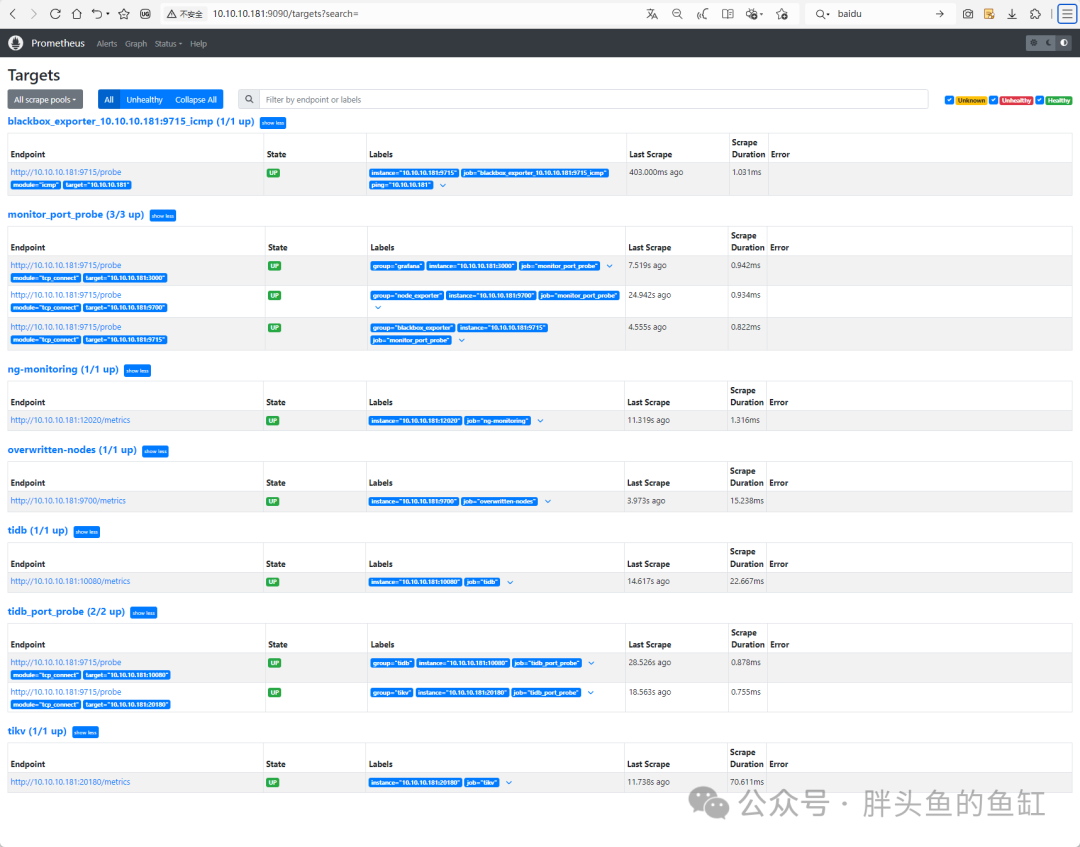1080x847 pixels.
Task: Uncheck the Healthy state checkbox
Action: 1039,101
